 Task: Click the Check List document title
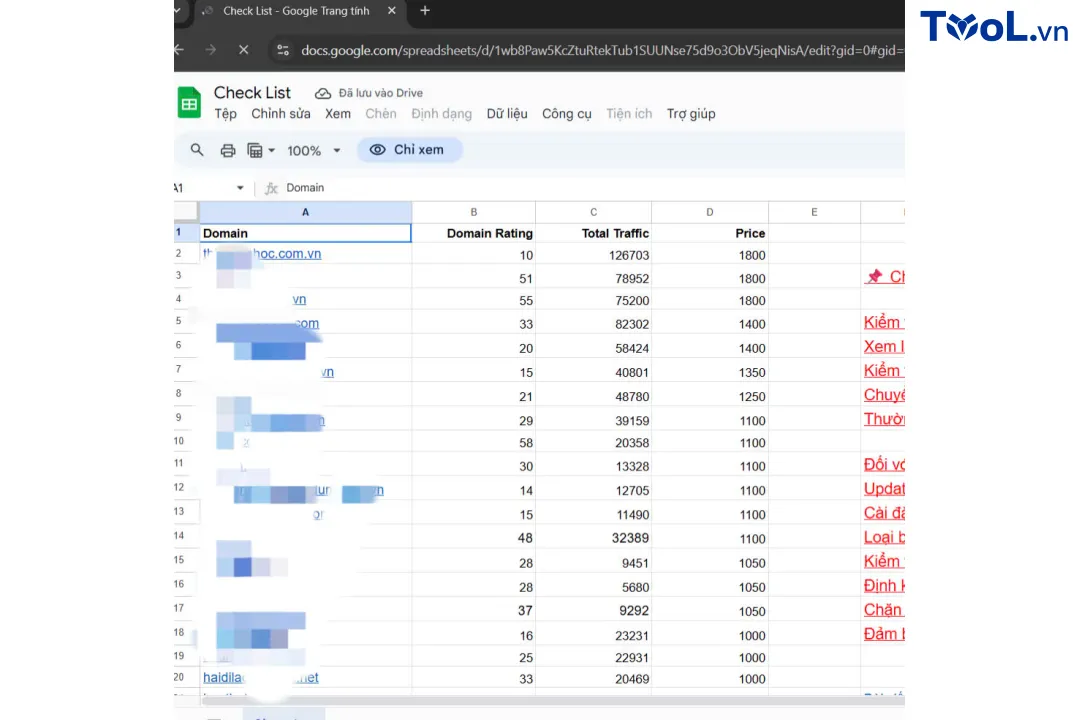tap(252, 93)
